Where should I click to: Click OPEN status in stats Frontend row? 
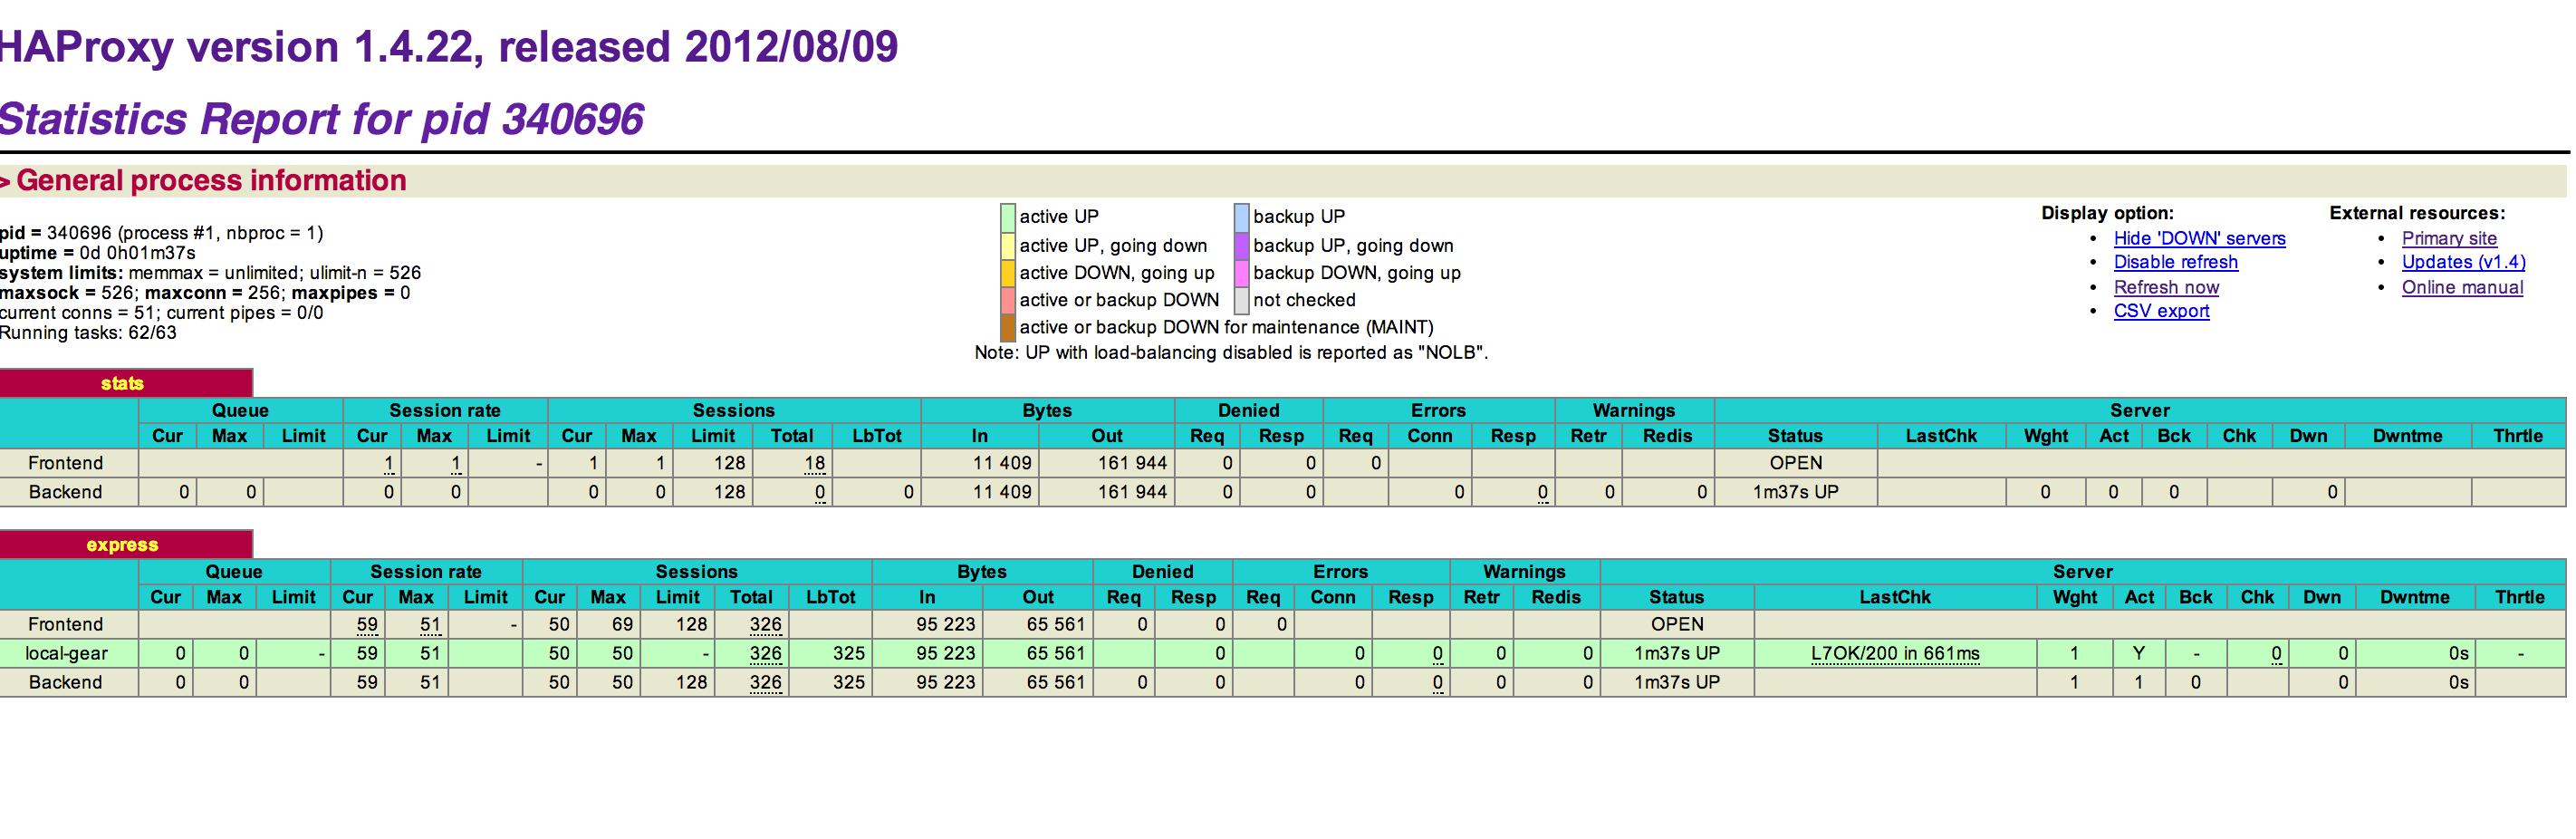click(1796, 463)
